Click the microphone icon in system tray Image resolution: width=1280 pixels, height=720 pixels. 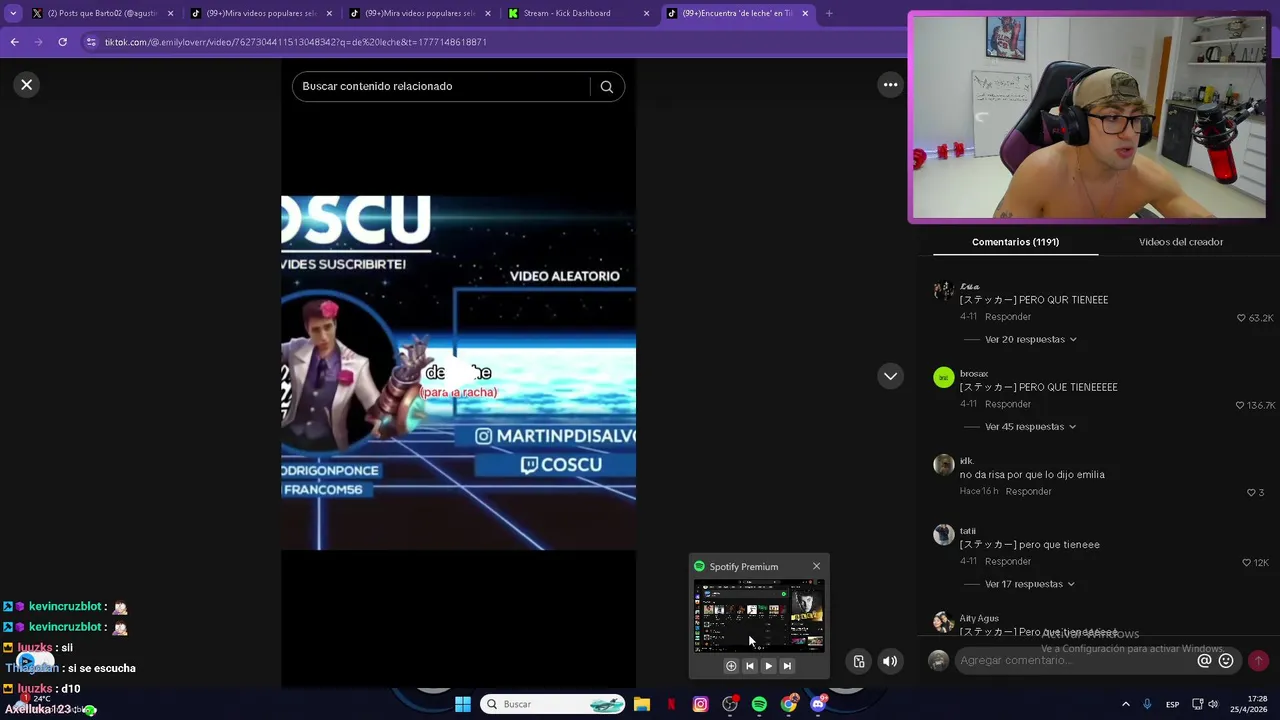pos(1147,704)
